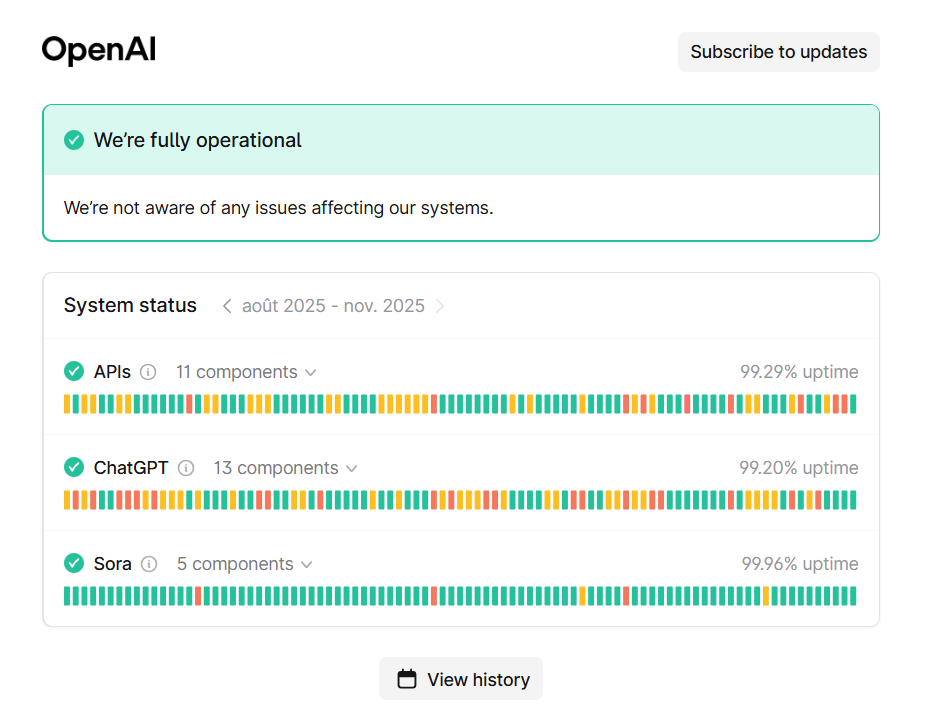Viewport: 951px width, 712px height.
Task: Go to next date range with right chevron
Action: click(440, 306)
